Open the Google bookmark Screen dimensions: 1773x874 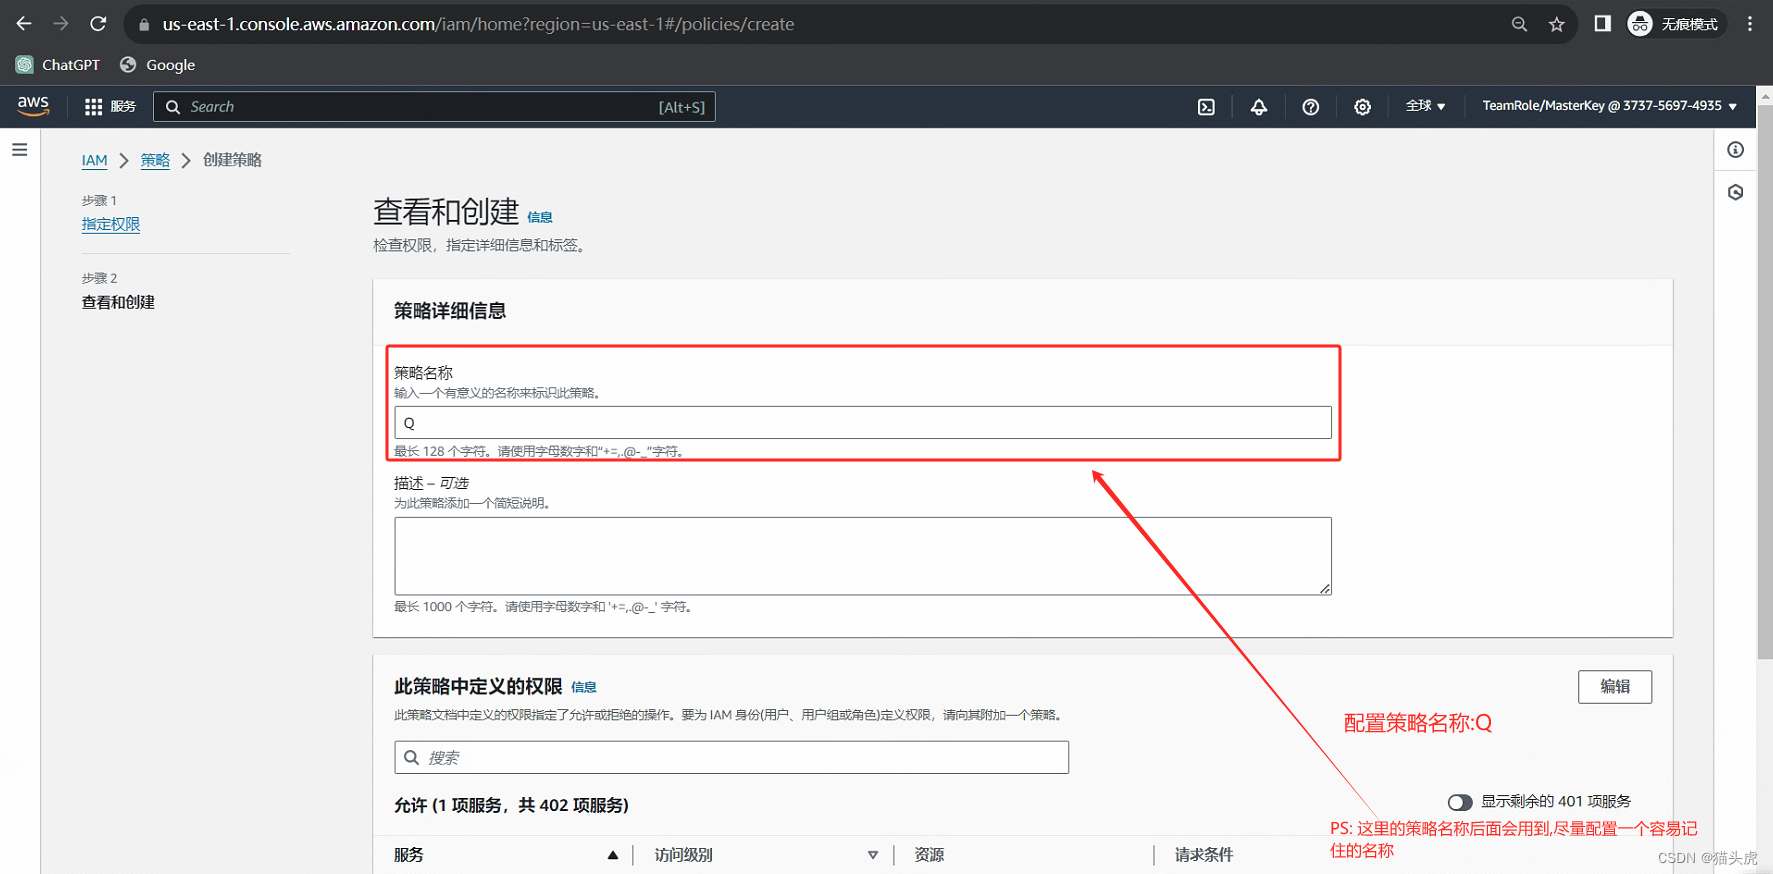tap(157, 65)
